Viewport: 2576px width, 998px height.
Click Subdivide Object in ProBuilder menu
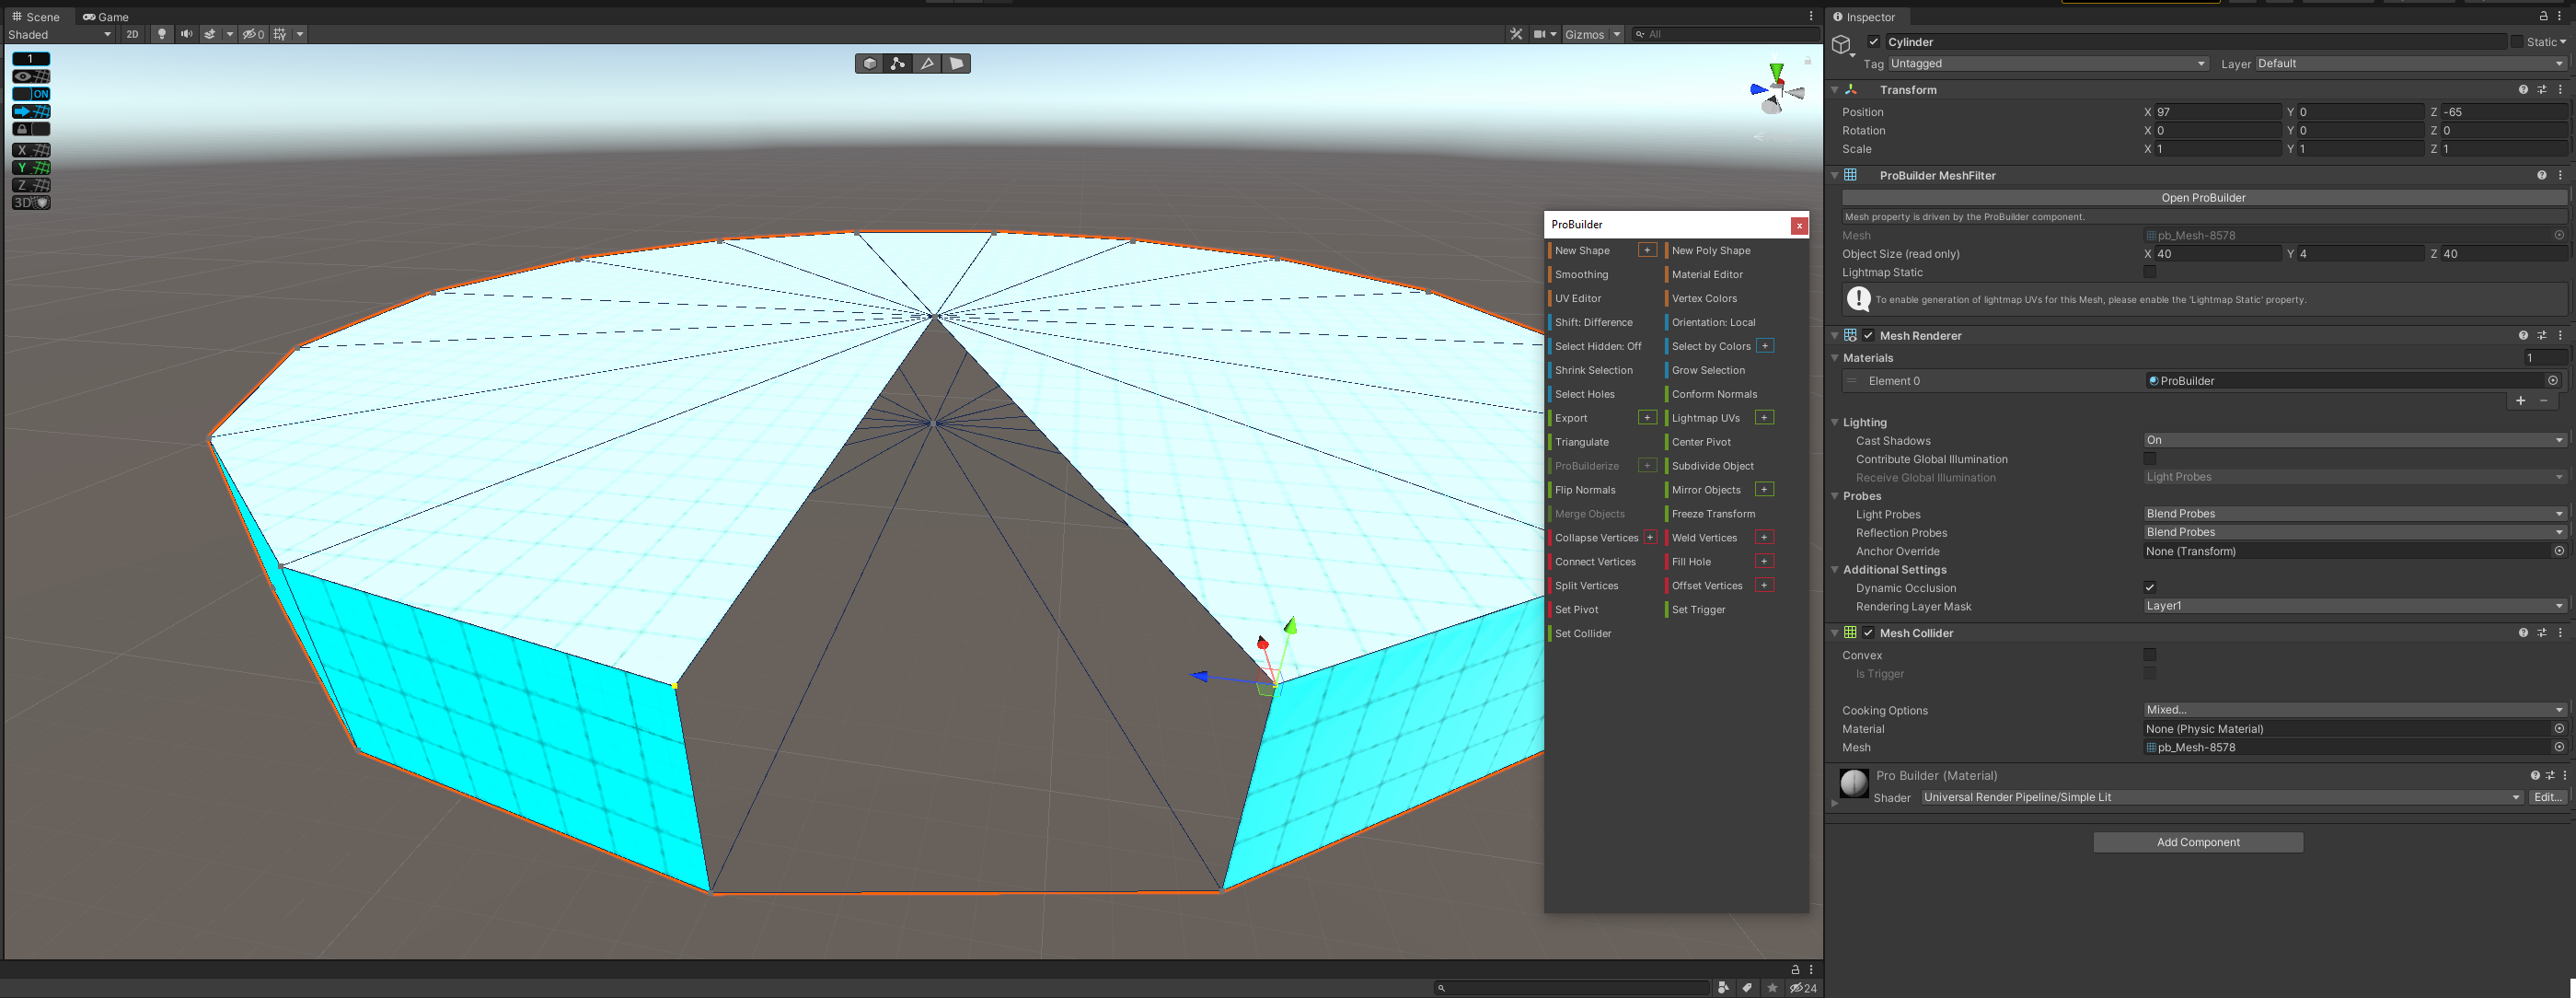pyautogui.click(x=1712, y=465)
